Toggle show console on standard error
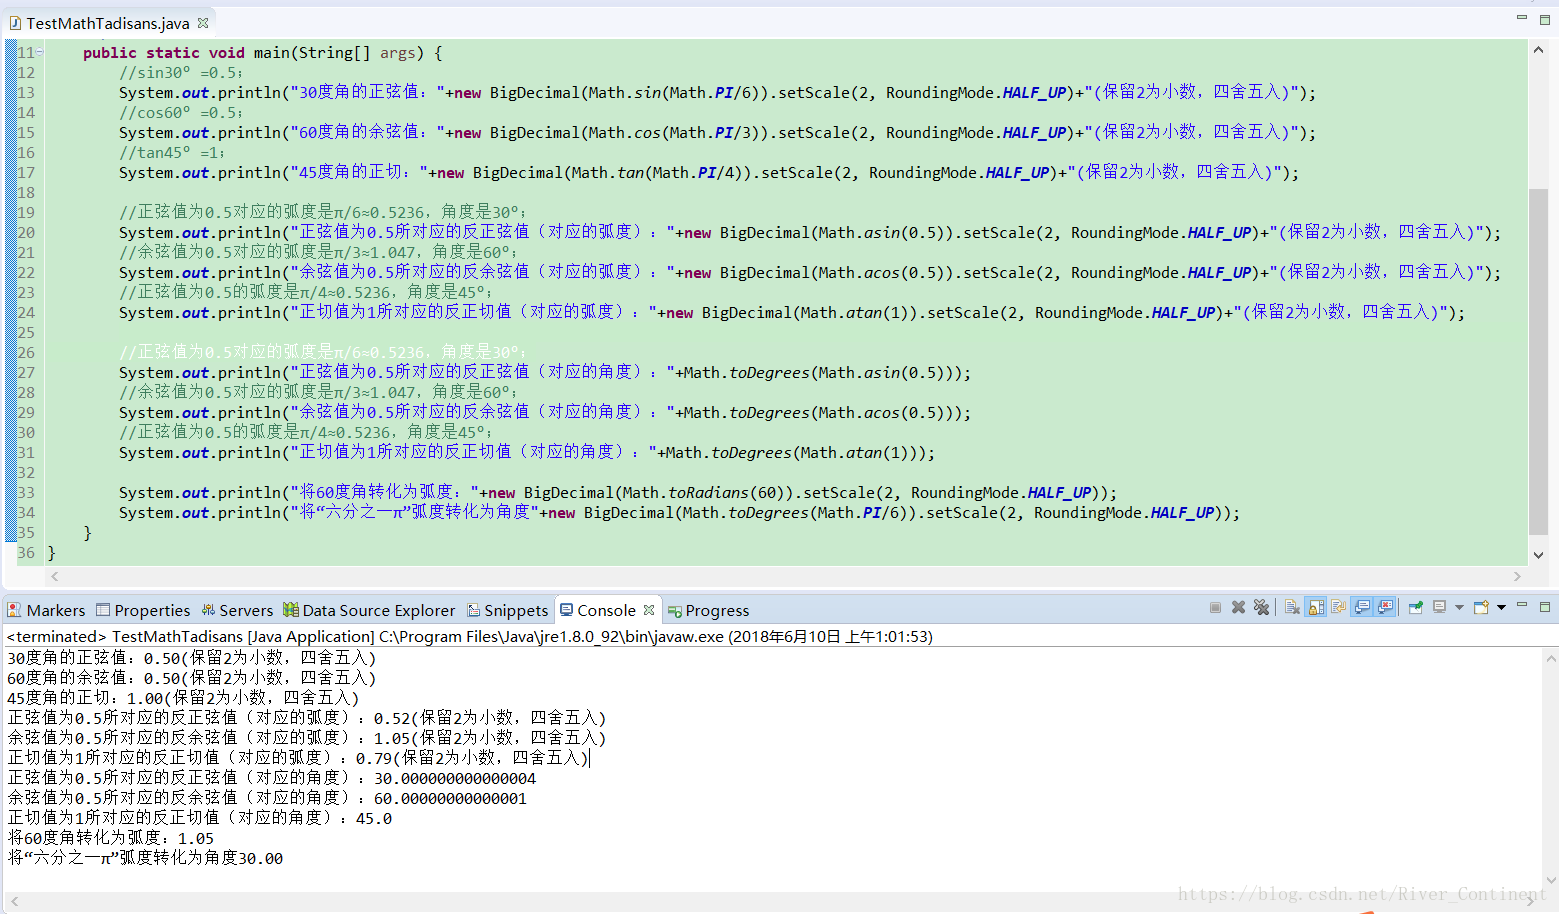1559x914 pixels. tap(1385, 607)
